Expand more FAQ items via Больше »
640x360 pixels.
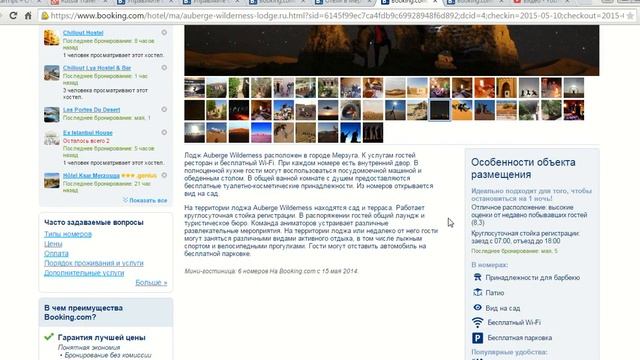tap(151, 282)
